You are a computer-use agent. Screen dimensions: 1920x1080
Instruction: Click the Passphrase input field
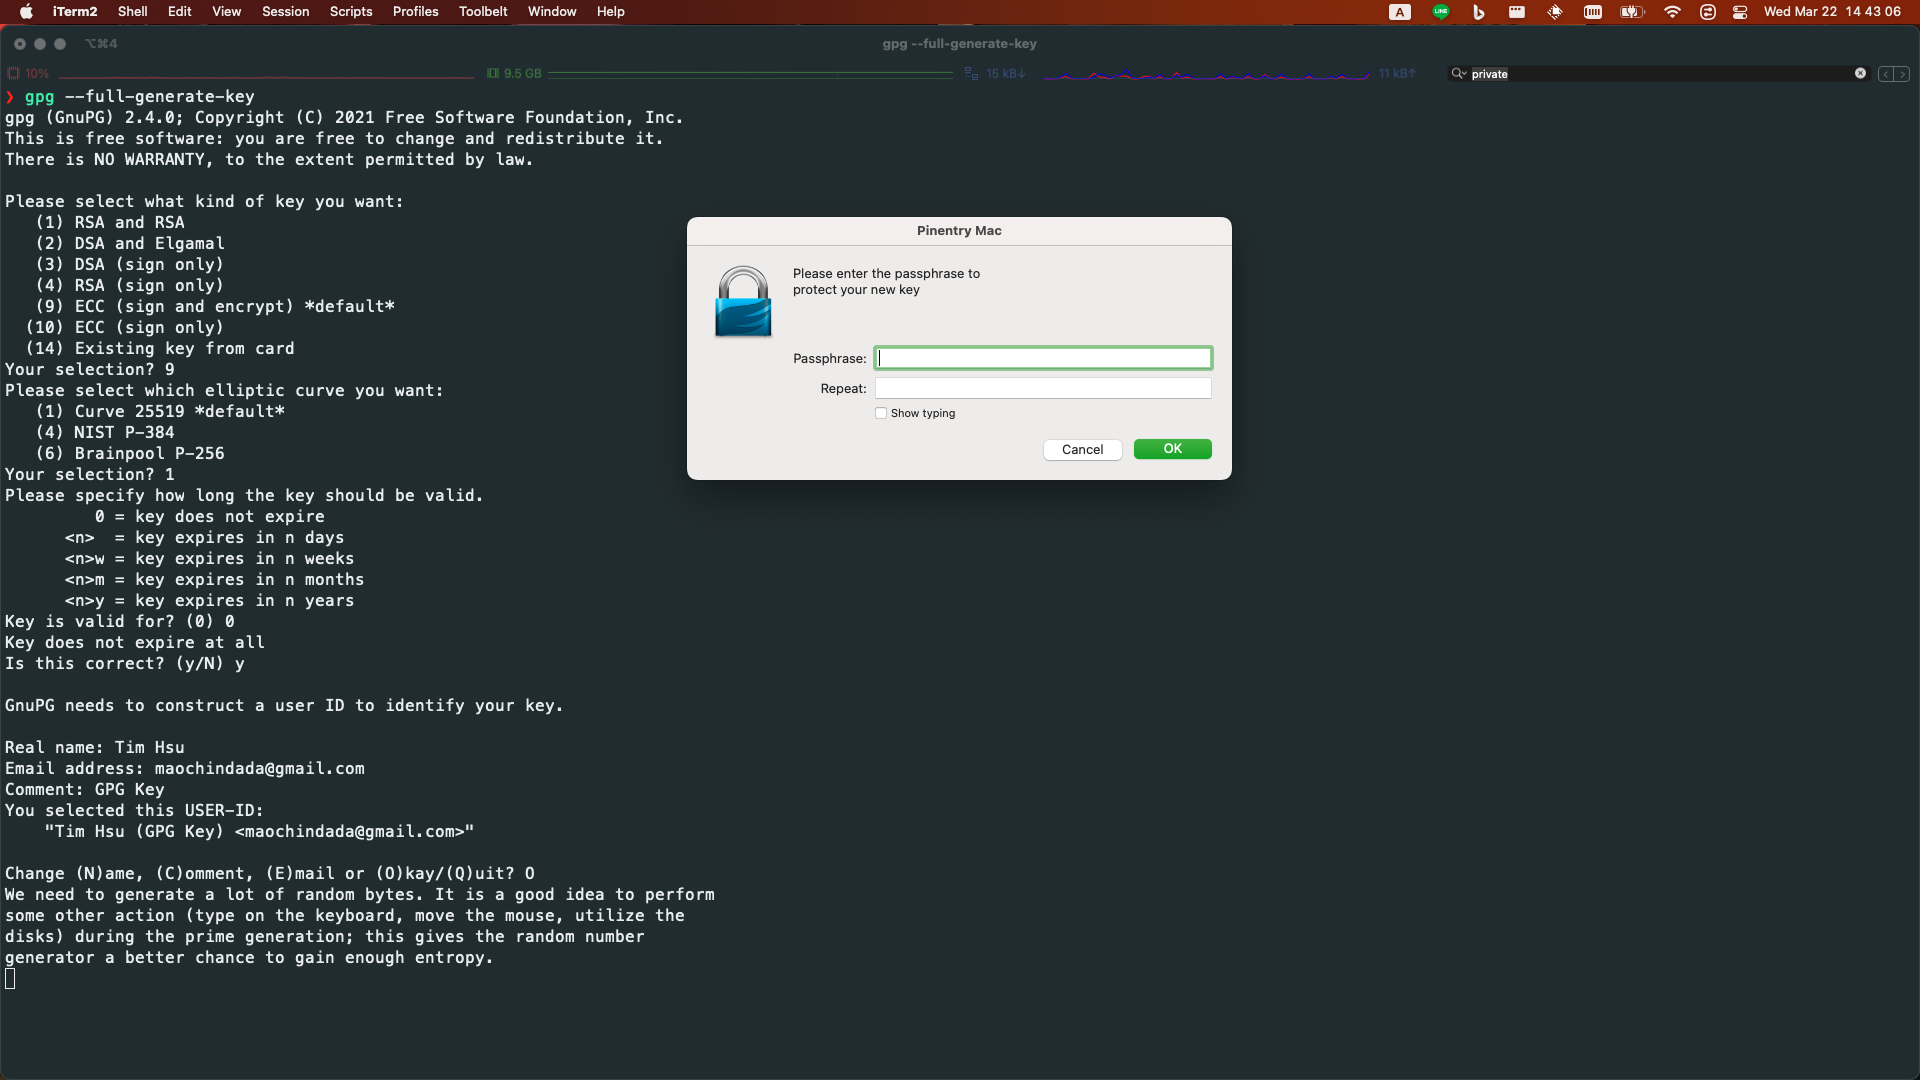tap(1043, 358)
